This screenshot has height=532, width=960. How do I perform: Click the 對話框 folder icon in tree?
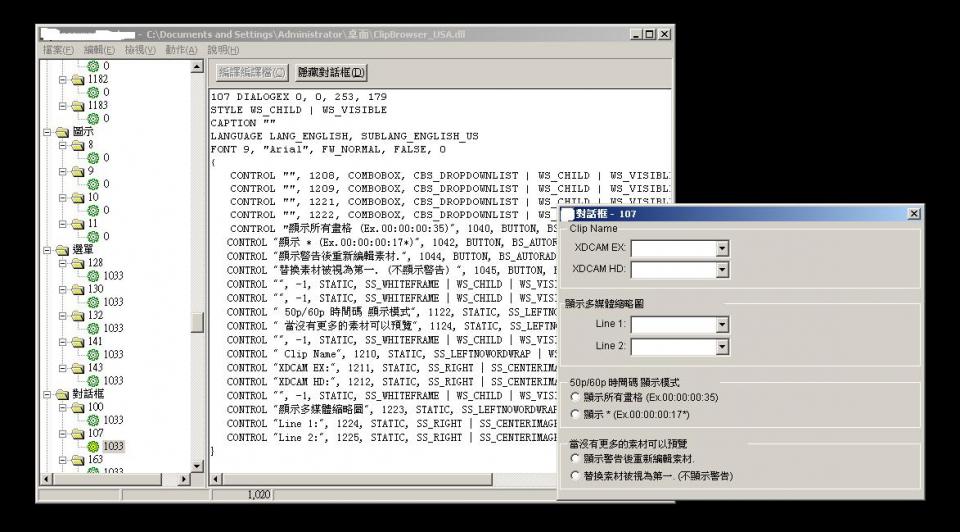point(62,394)
